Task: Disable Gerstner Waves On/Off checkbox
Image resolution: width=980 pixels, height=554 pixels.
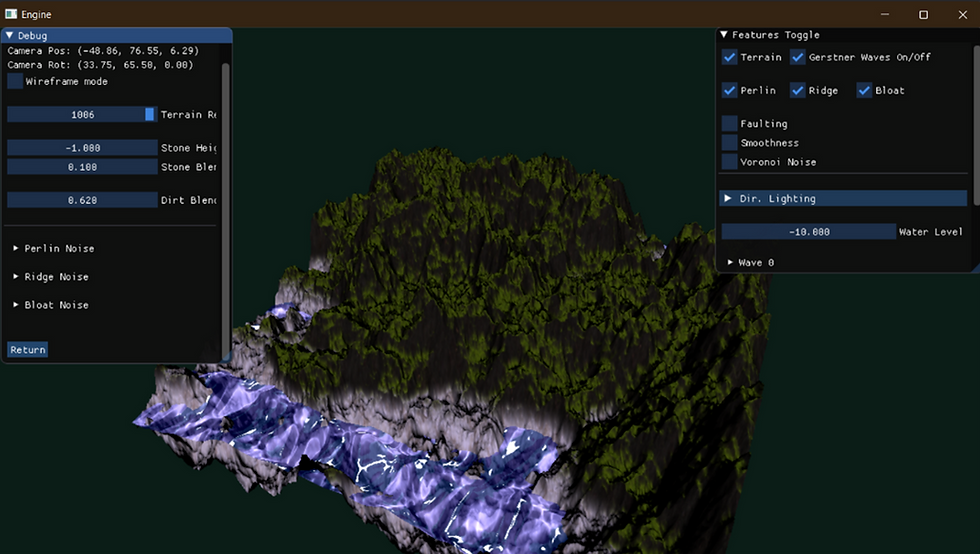Action: [798, 57]
